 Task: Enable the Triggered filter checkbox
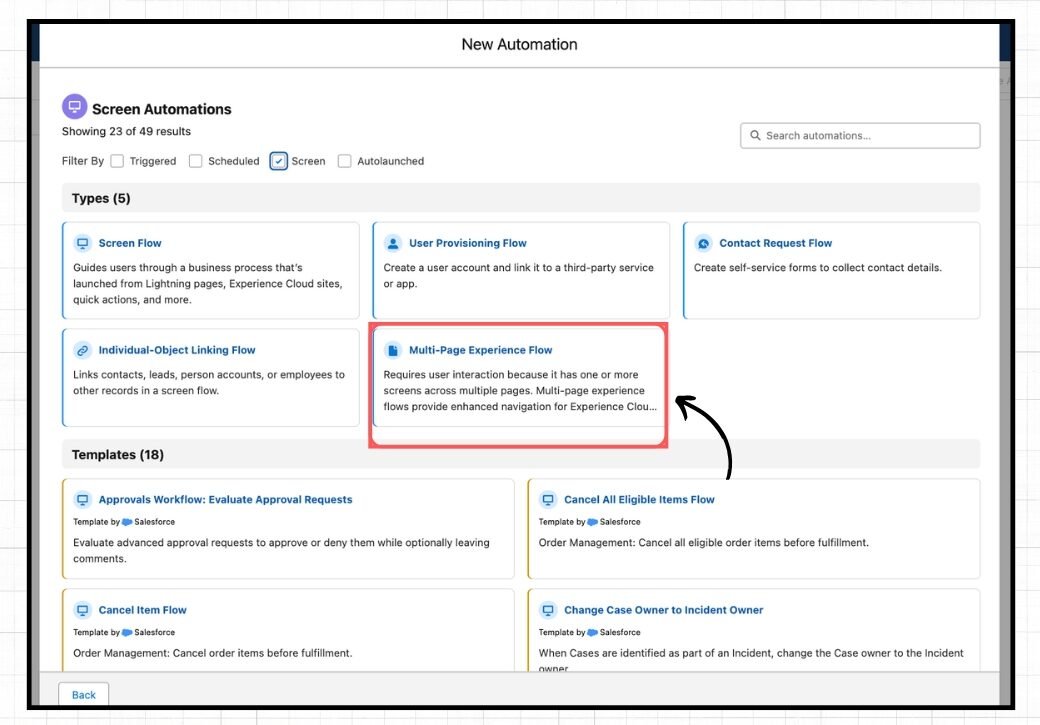(118, 161)
